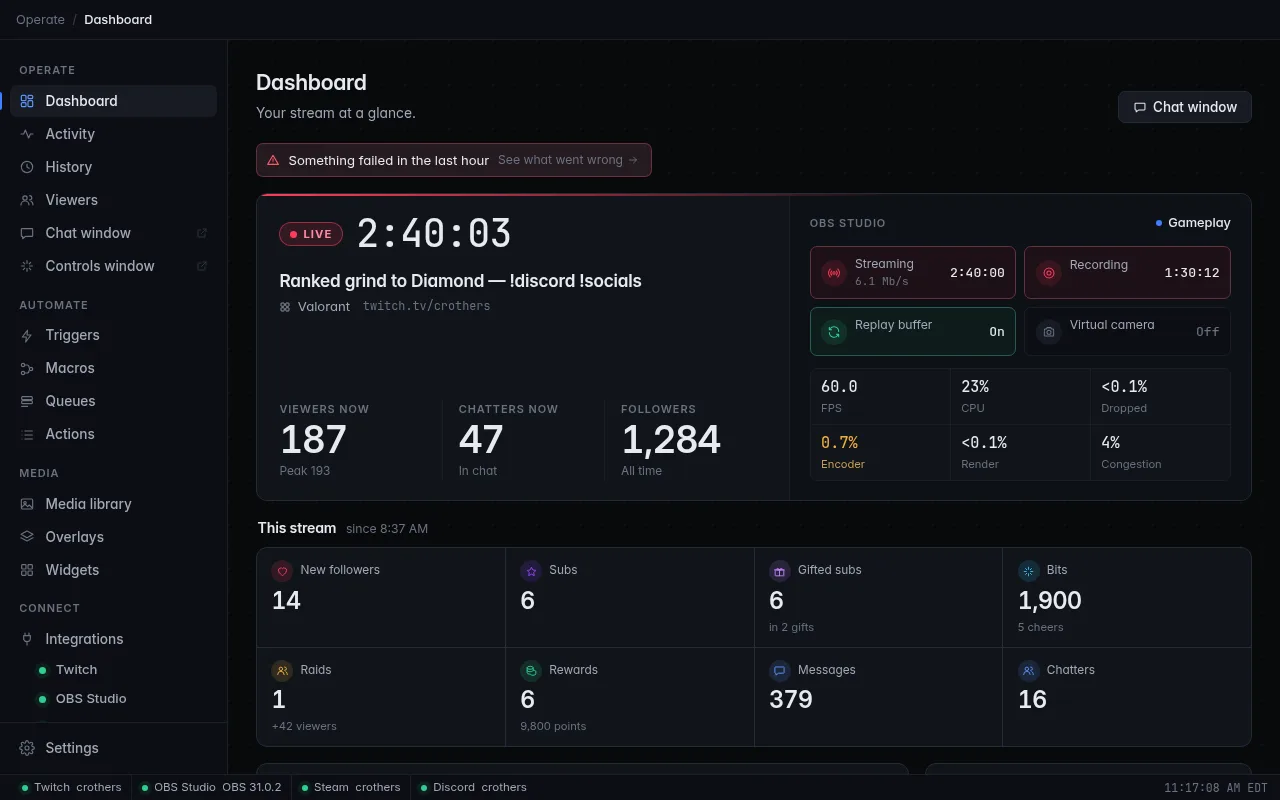The image size is (1280, 800).
Task: Click the Steam crothers status bar entry
Action: point(351,787)
